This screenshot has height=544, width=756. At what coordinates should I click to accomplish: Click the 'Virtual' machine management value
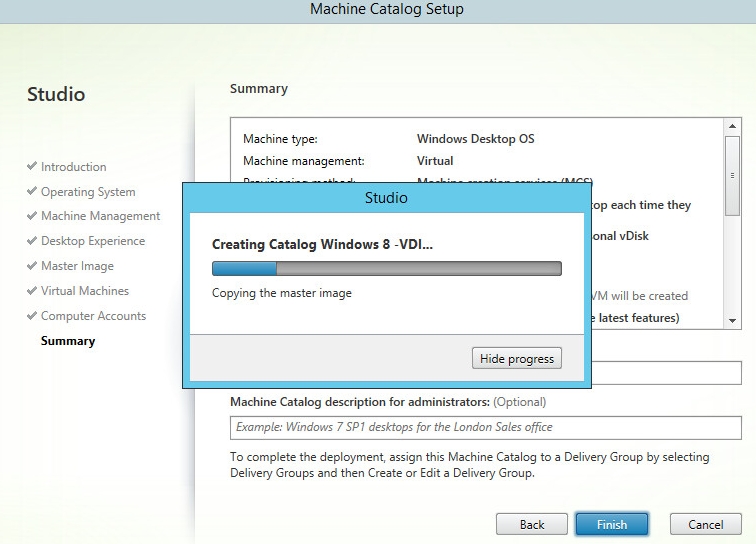[x=435, y=161]
